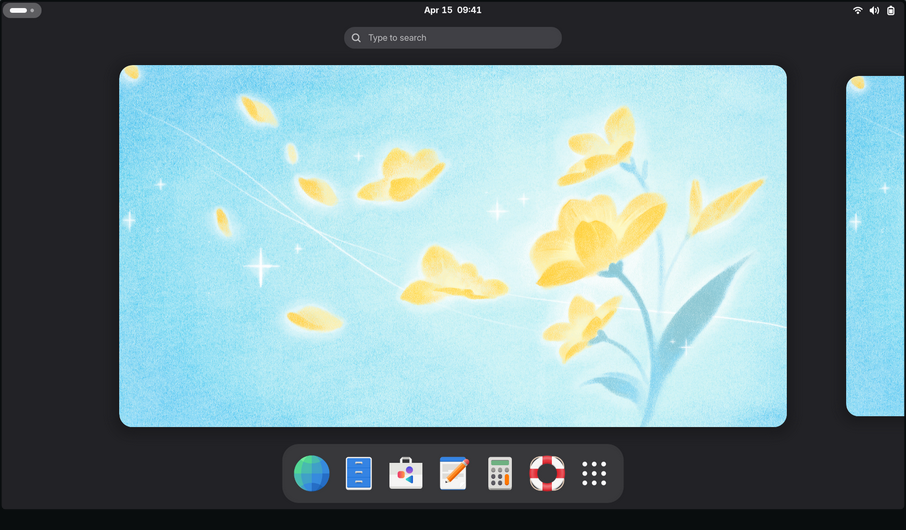The image size is (906, 530).
Task: Launch the Text Editor from the dock
Action: (x=453, y=473)
